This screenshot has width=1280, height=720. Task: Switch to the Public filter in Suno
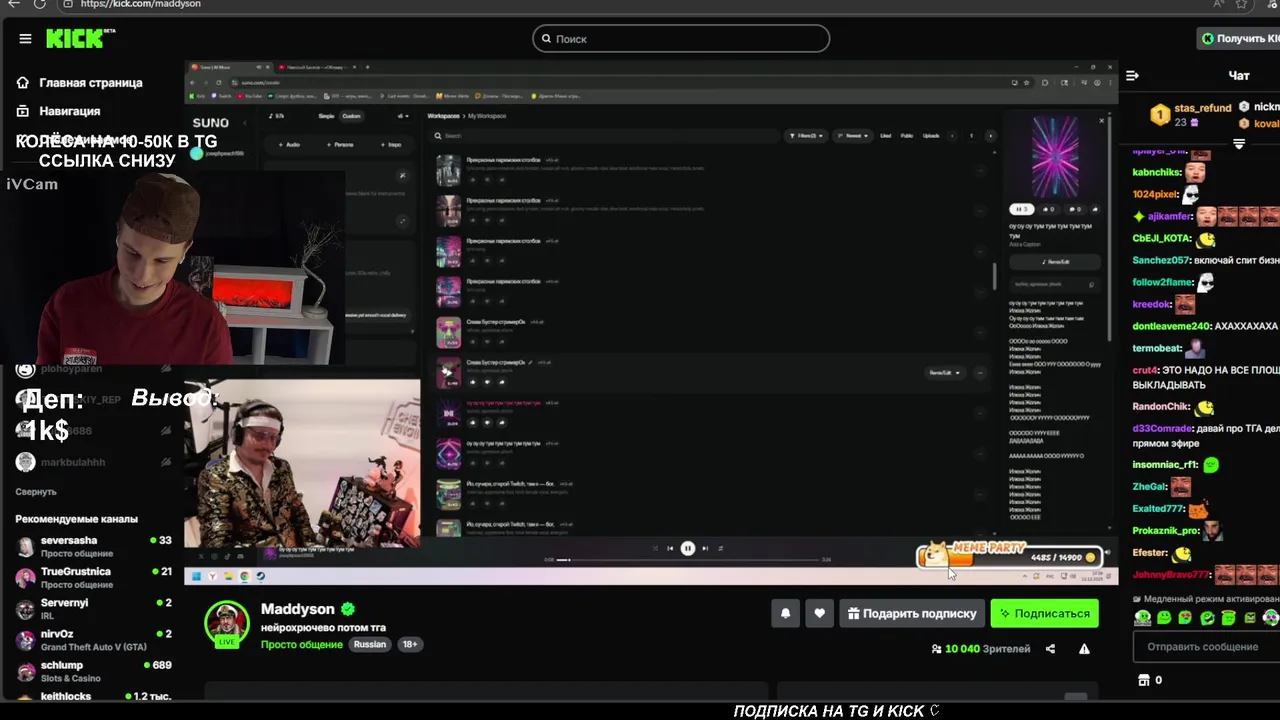pos(907,135)
